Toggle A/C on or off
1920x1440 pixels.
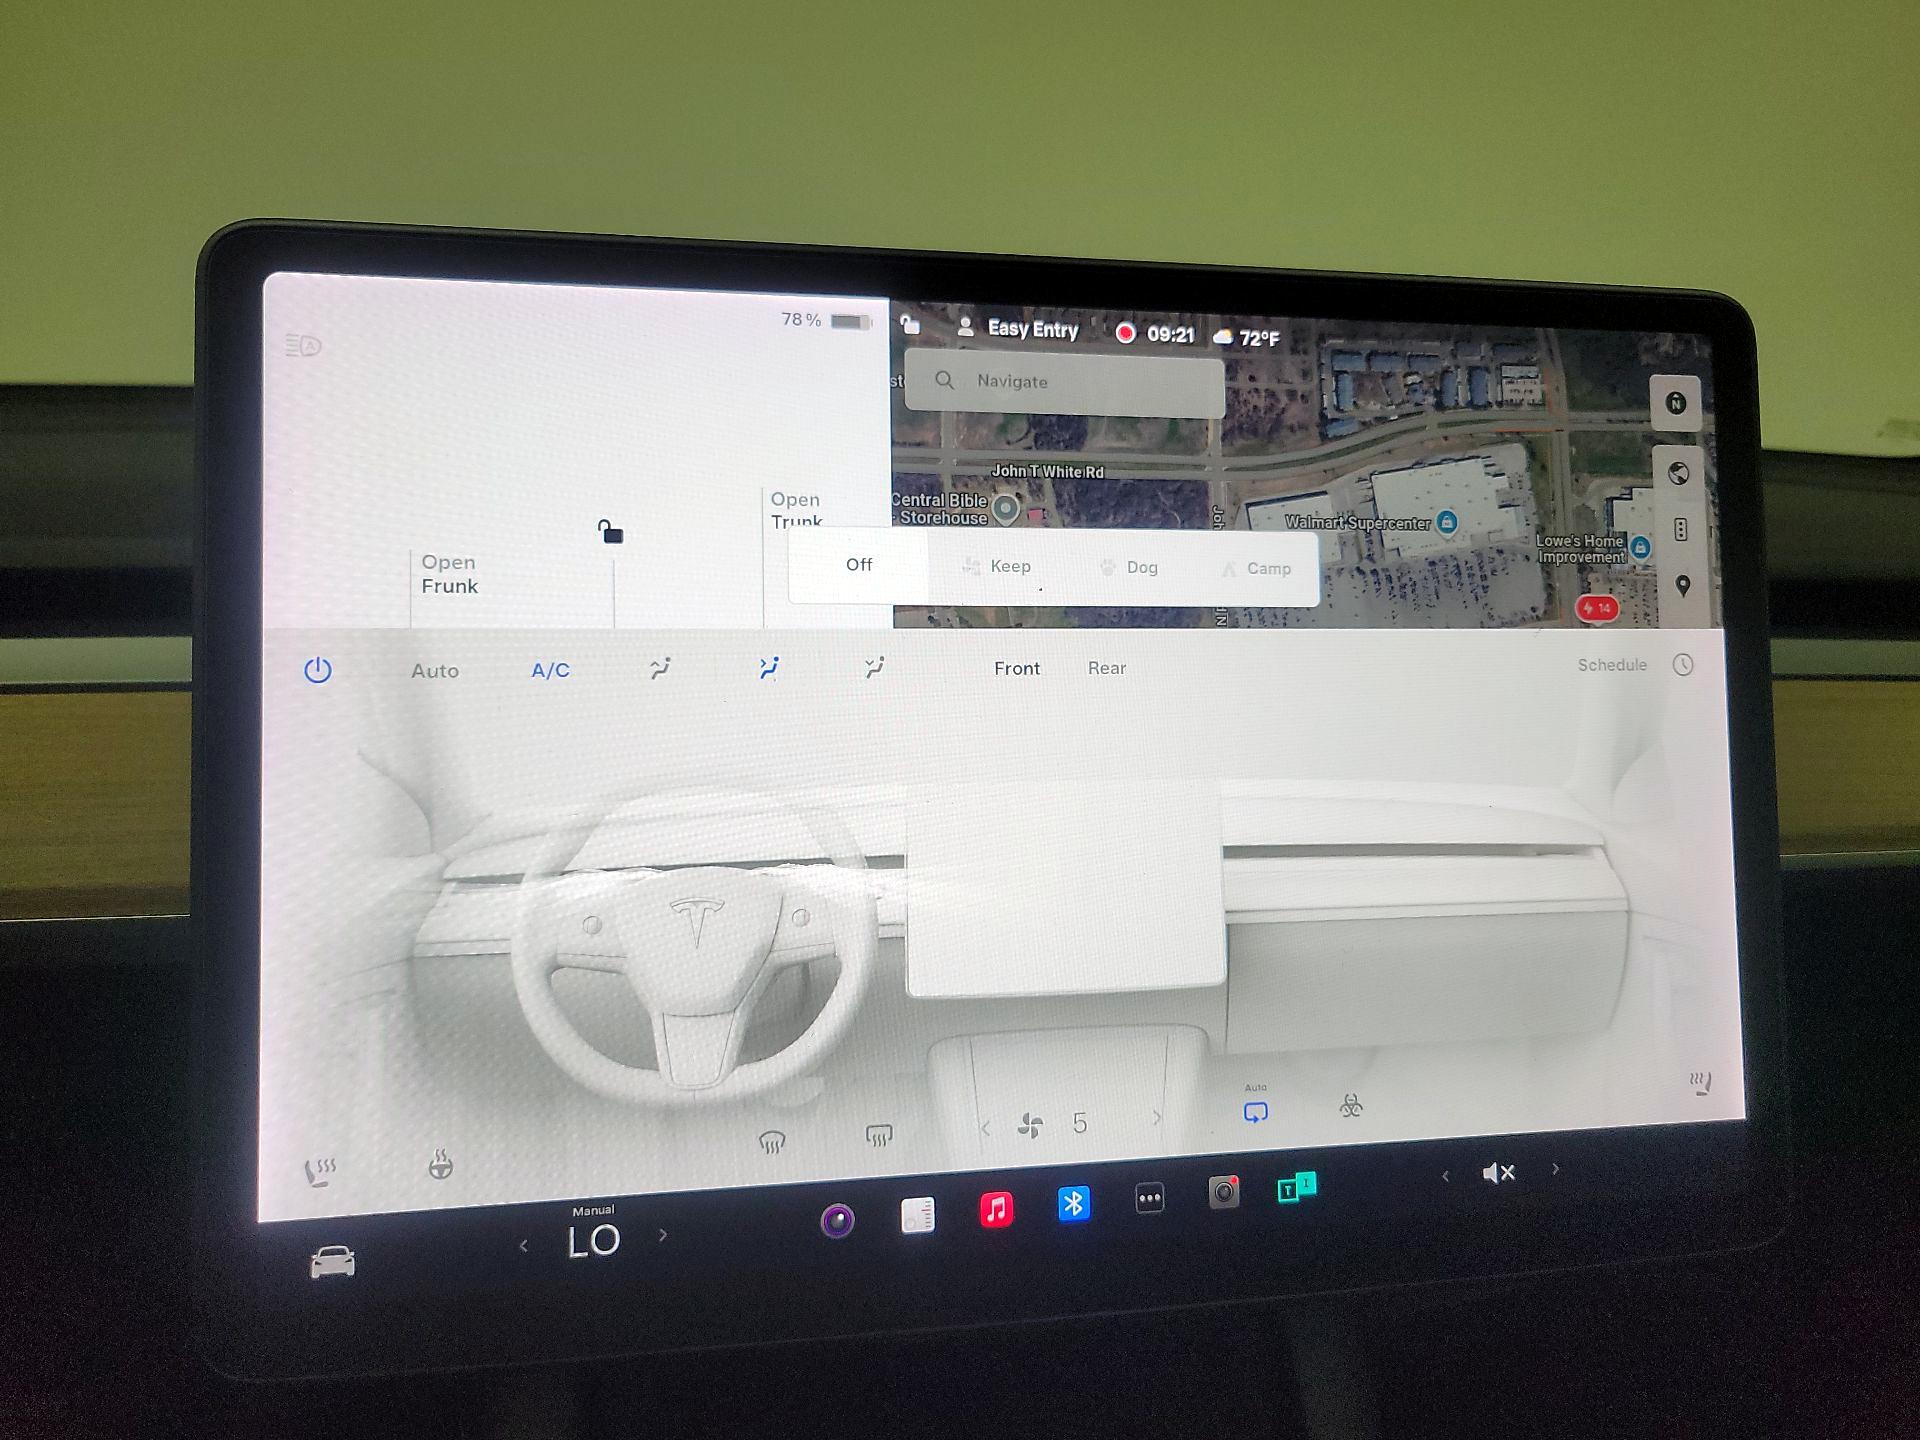click(550, 670)
